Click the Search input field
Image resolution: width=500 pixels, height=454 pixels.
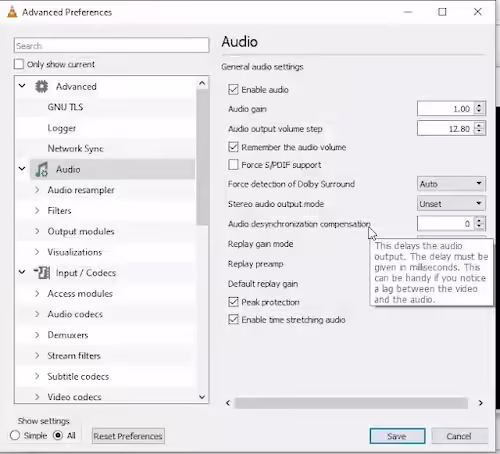112,45
